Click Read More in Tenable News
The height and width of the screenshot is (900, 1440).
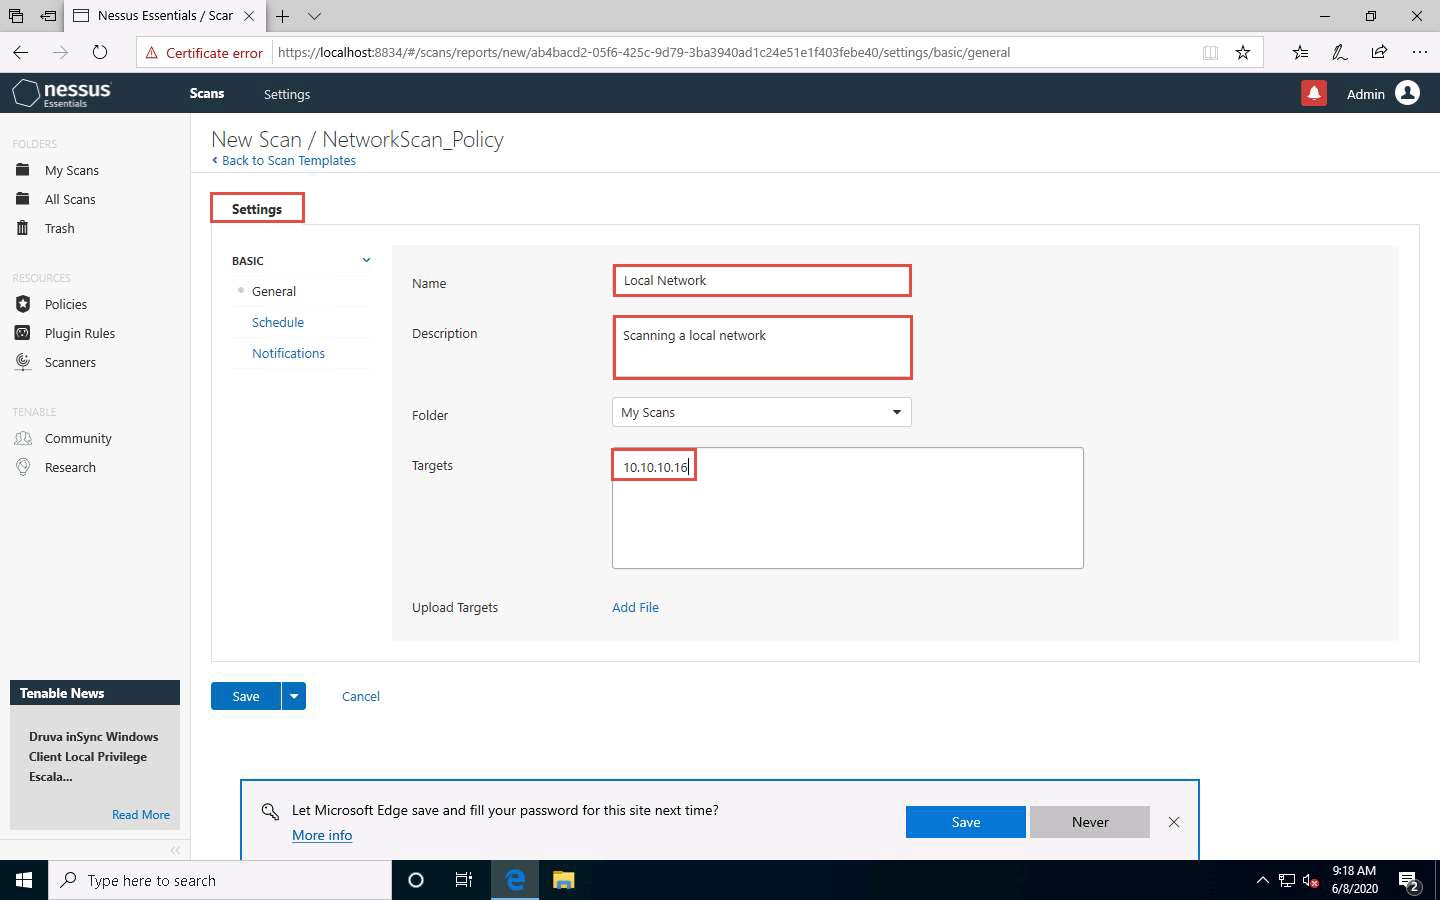coord(141,815)
